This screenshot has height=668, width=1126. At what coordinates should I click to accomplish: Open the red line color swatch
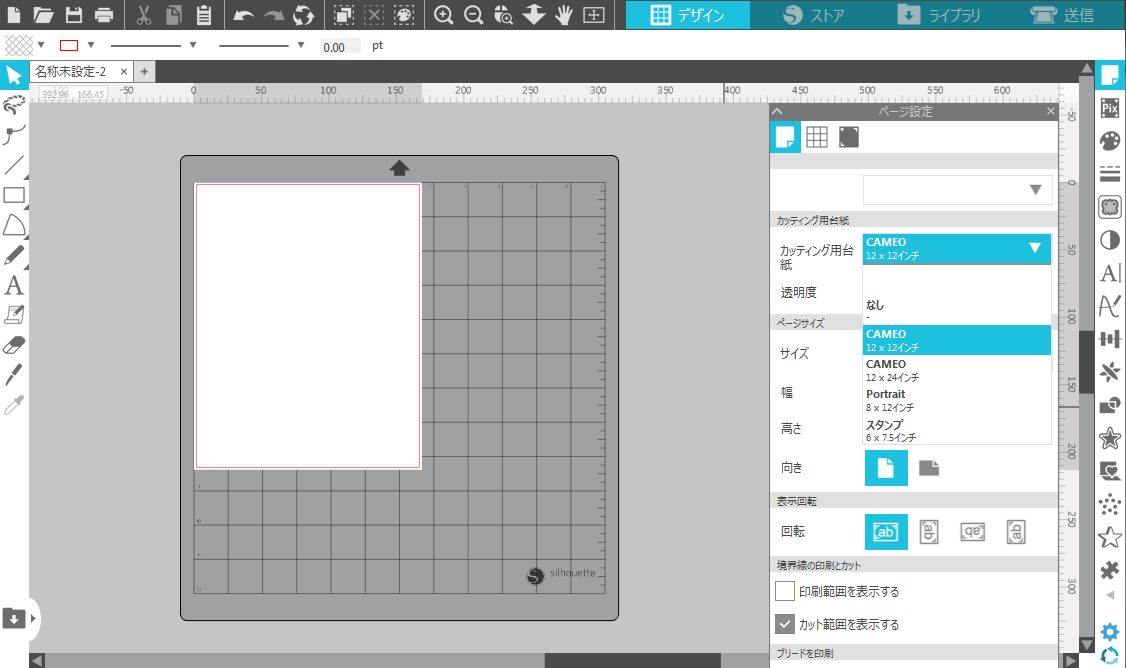(x=69, y=45)
